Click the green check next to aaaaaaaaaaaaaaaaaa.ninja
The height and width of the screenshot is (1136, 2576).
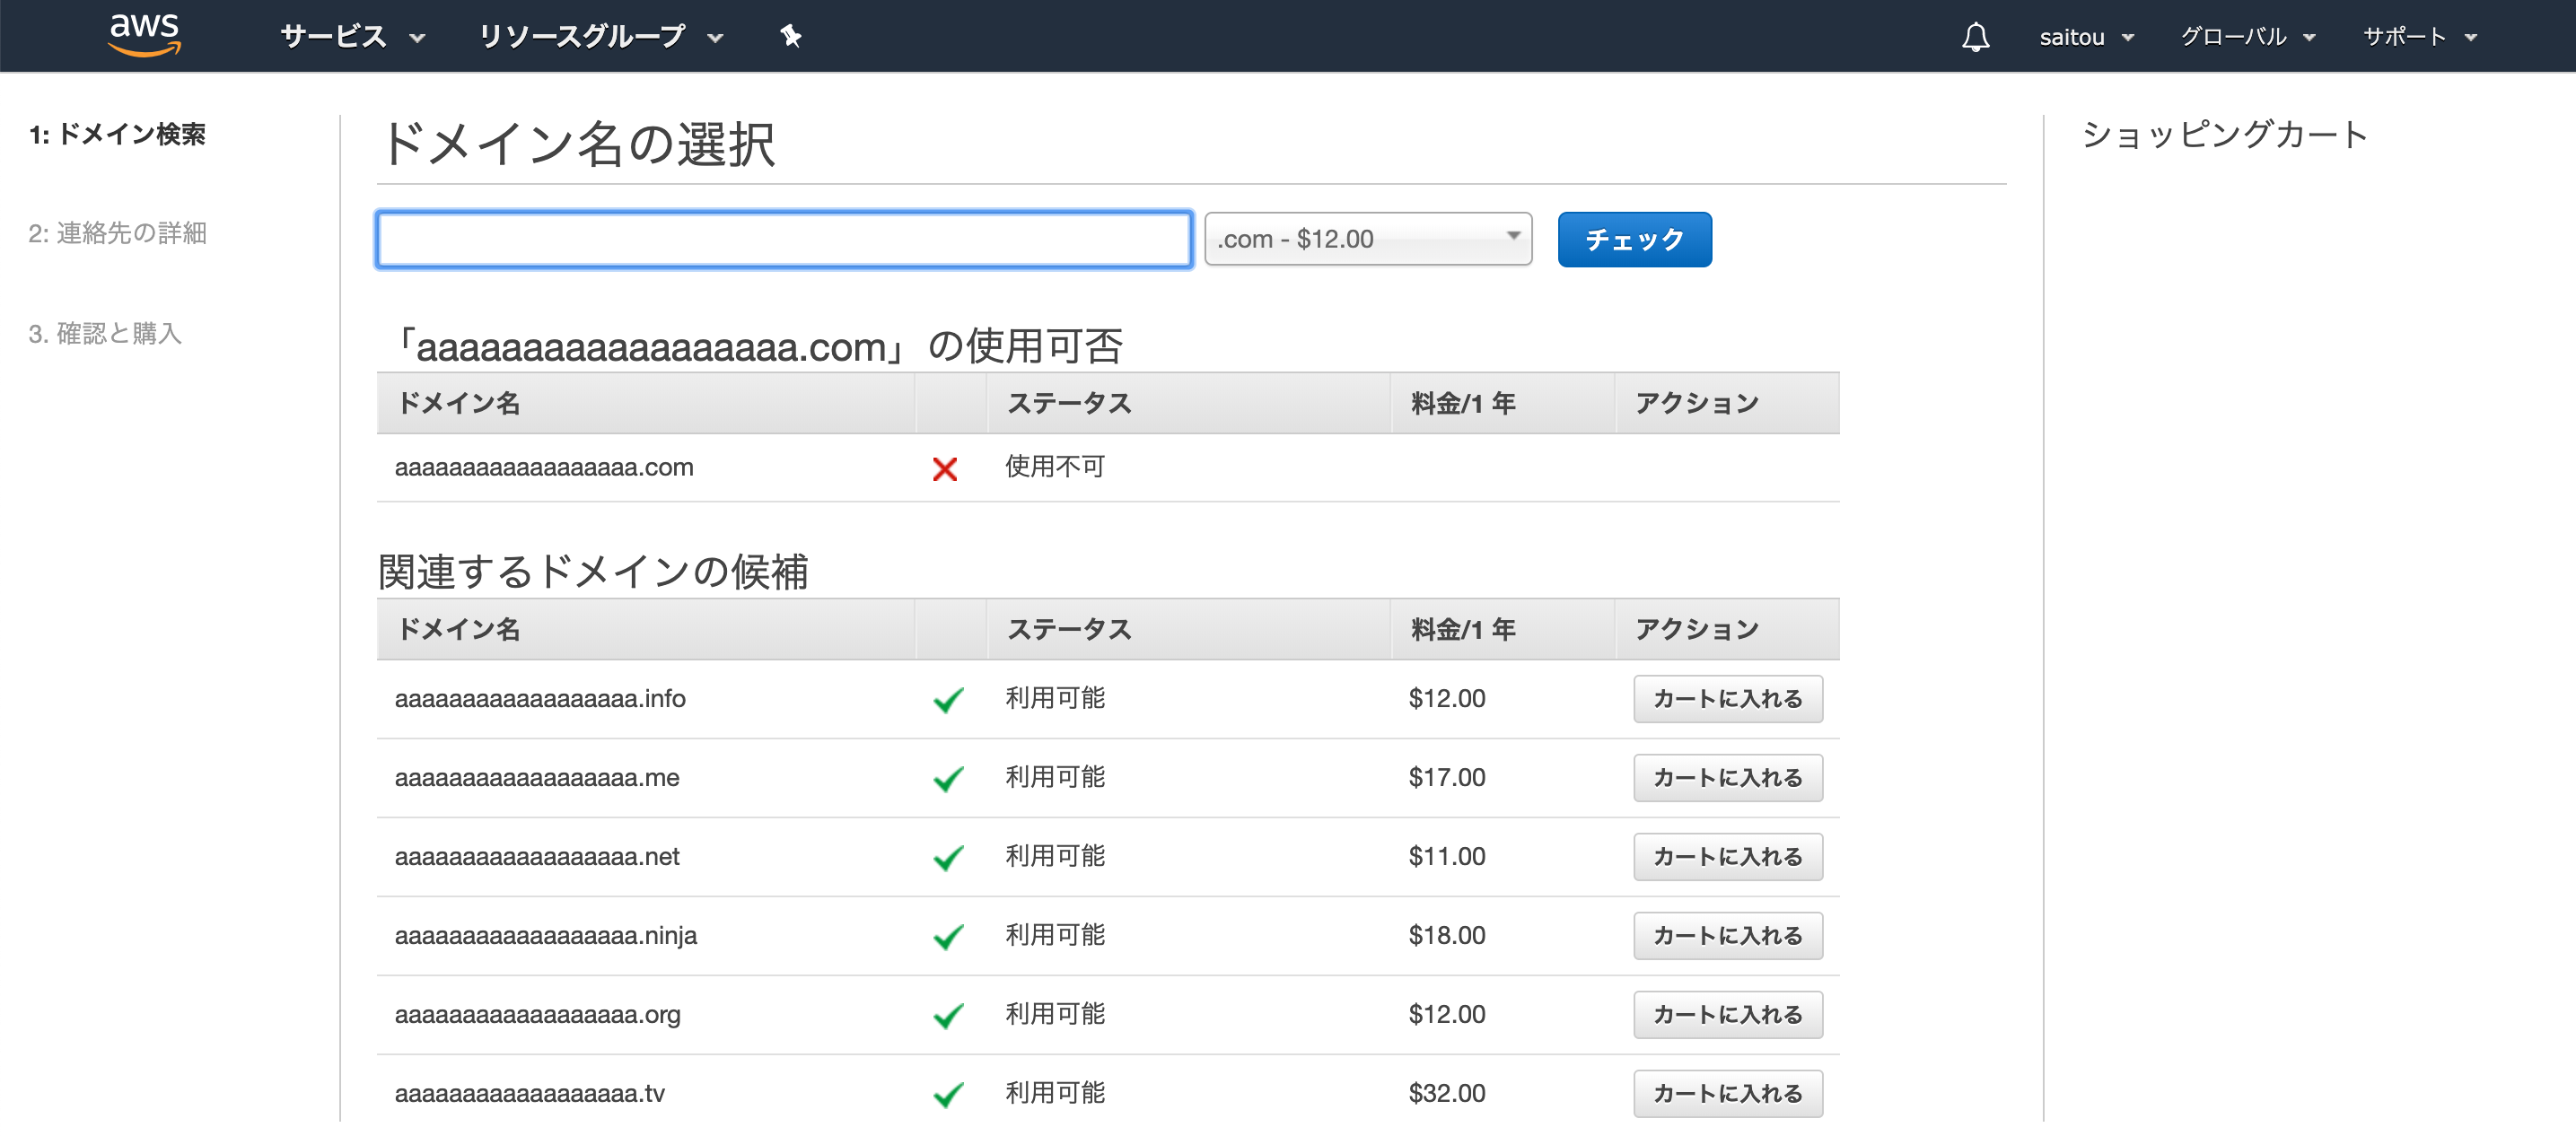[x=948, y=936]
